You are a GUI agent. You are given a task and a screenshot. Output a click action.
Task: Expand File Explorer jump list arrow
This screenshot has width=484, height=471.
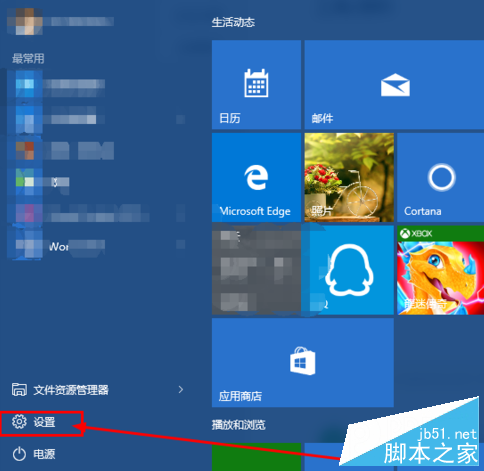[181, 389]
